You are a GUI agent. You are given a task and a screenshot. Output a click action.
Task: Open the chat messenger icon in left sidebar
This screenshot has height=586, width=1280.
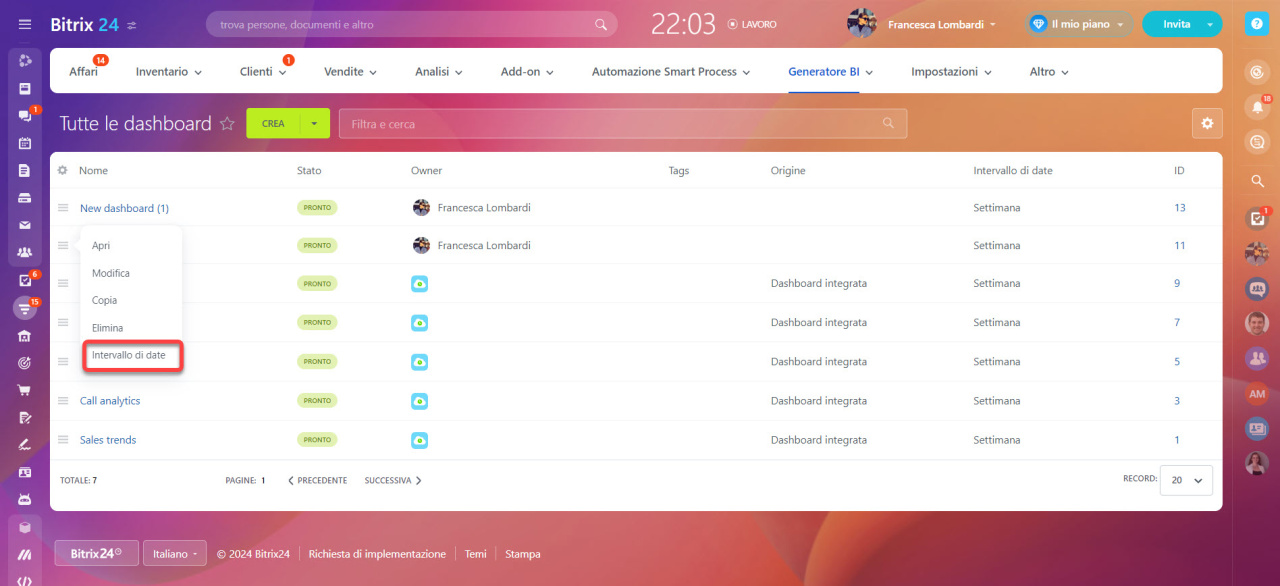click(x=25, y=115)
